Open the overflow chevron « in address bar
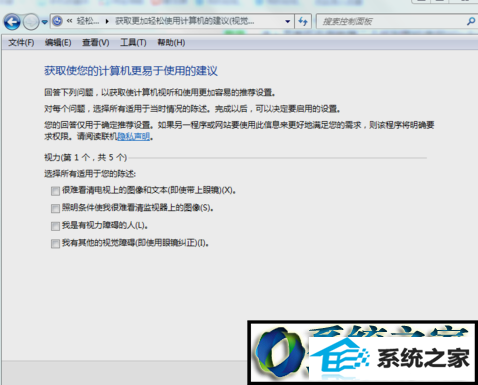The width and height of the screenshot is (478, 385). pos(69,21)
